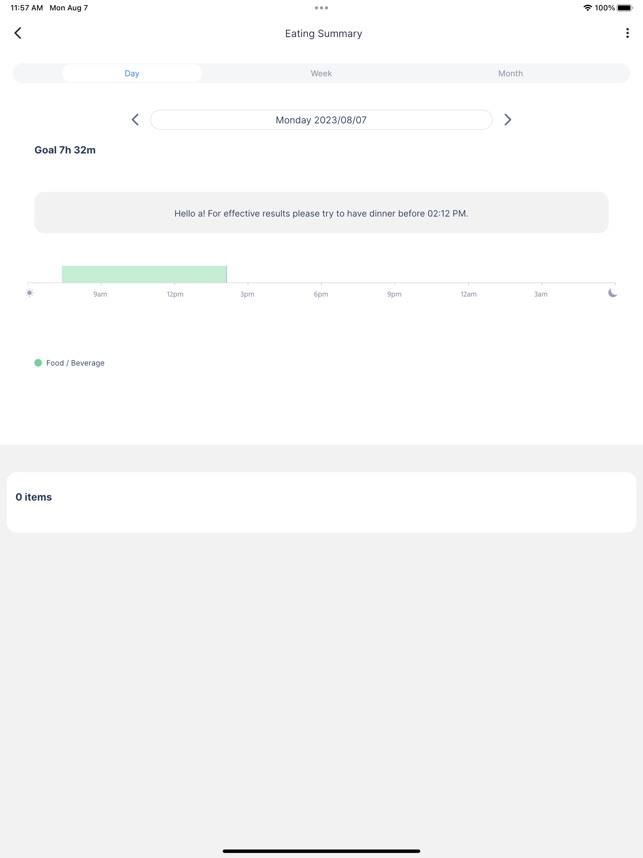Tap the moon icon on timeline
The width and height of the screenshot is (643, 858).
click(x=612, y=293)
